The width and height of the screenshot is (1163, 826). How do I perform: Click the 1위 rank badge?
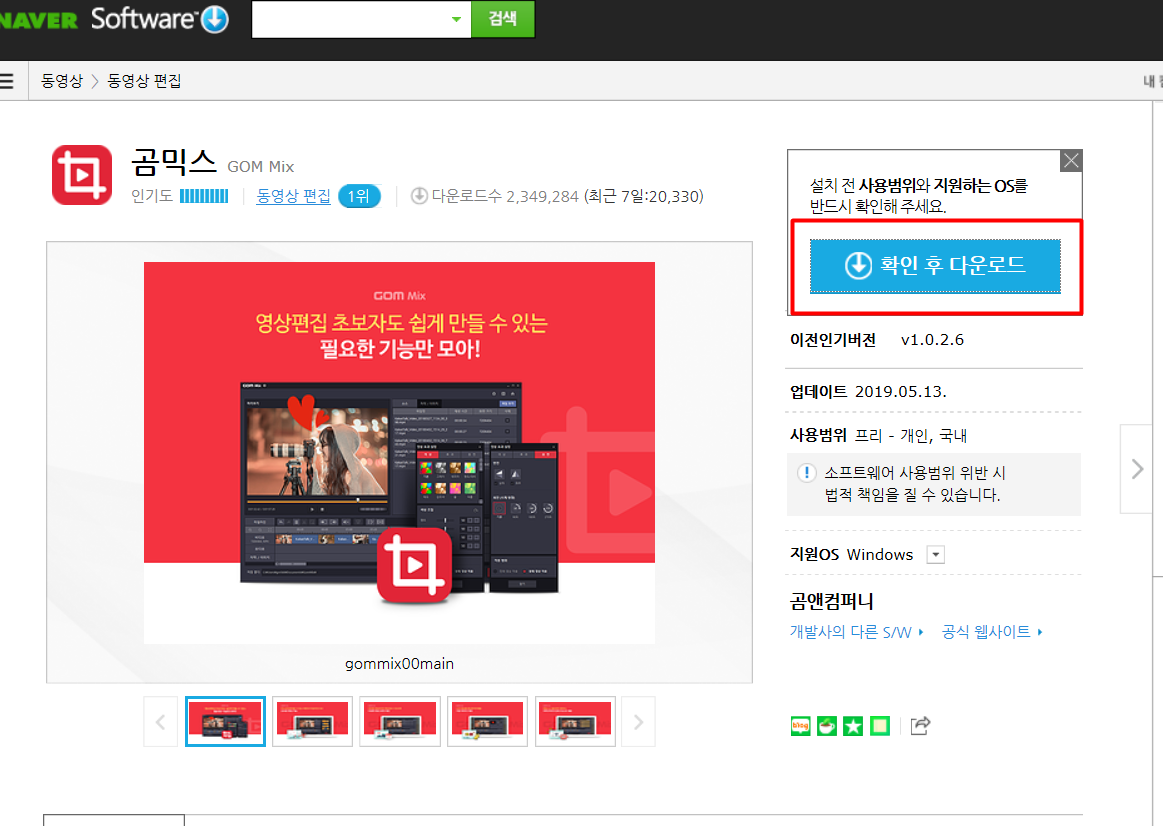pyautogui.click(x=359, y=196)
